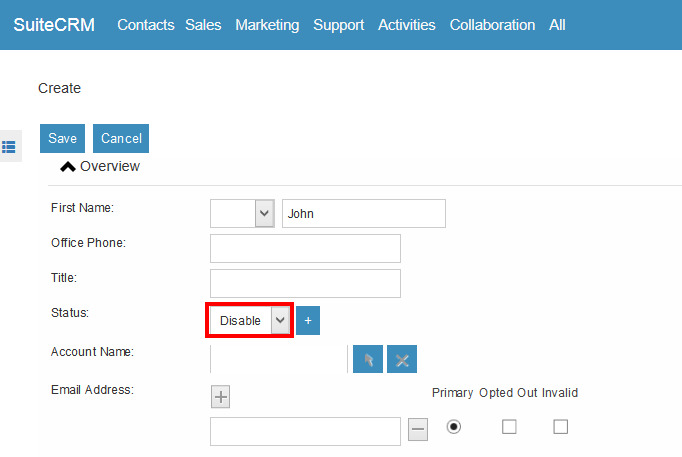Click the SuiteCRM logo link
This screenshot has height=457, width=682.
(54, 25)
